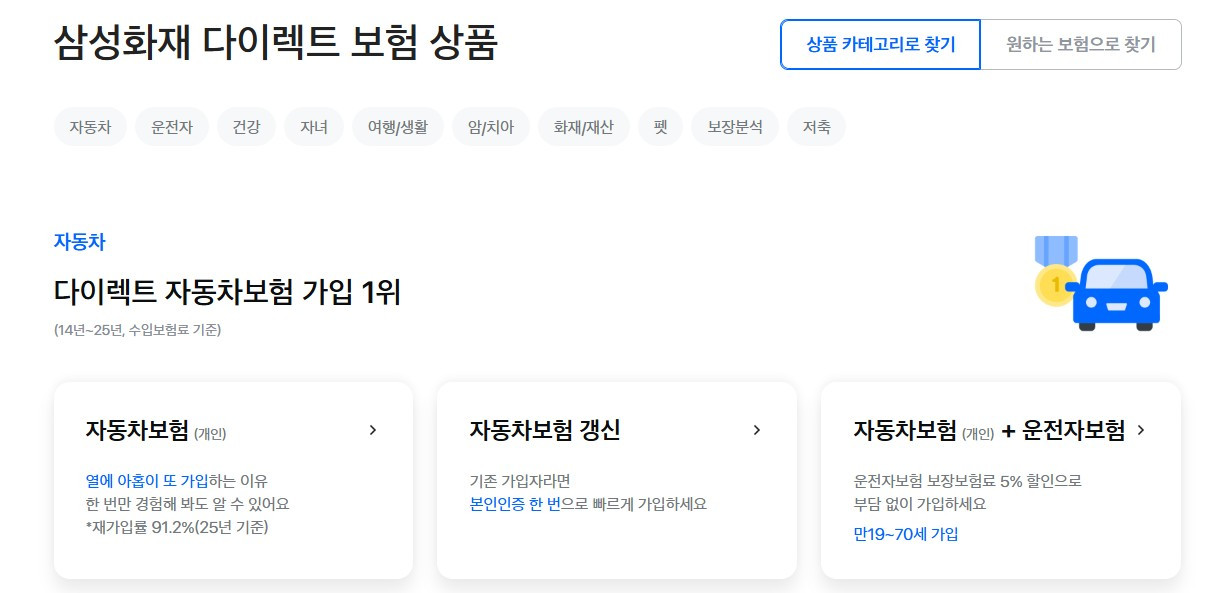Switch to the 상품 카테고리로 찾기 tab

coord(881,44)
